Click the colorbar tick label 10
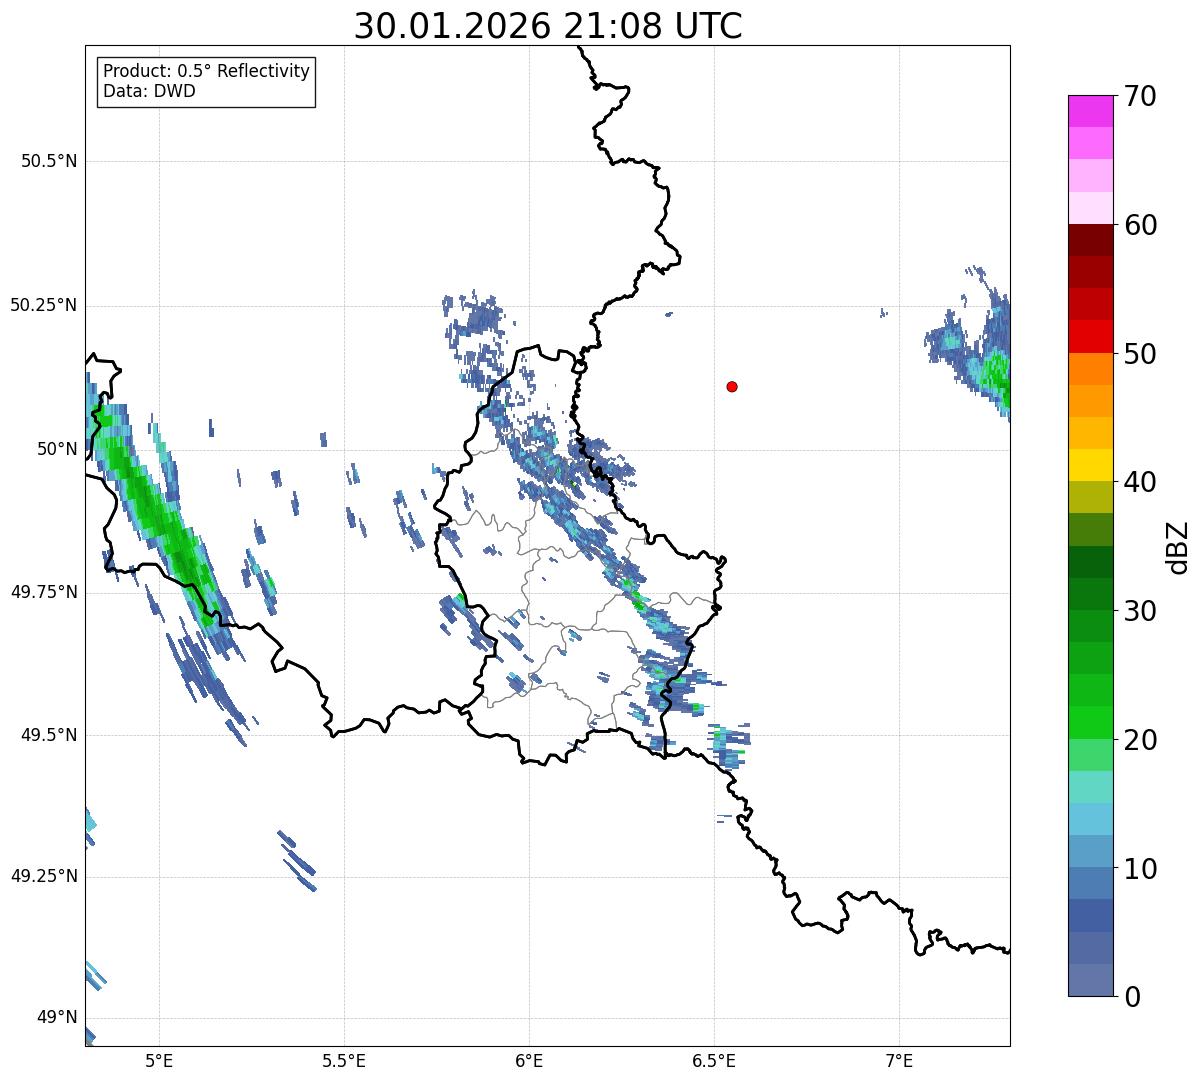This screenshot has width=1202, height=1081. point(1140,868)
